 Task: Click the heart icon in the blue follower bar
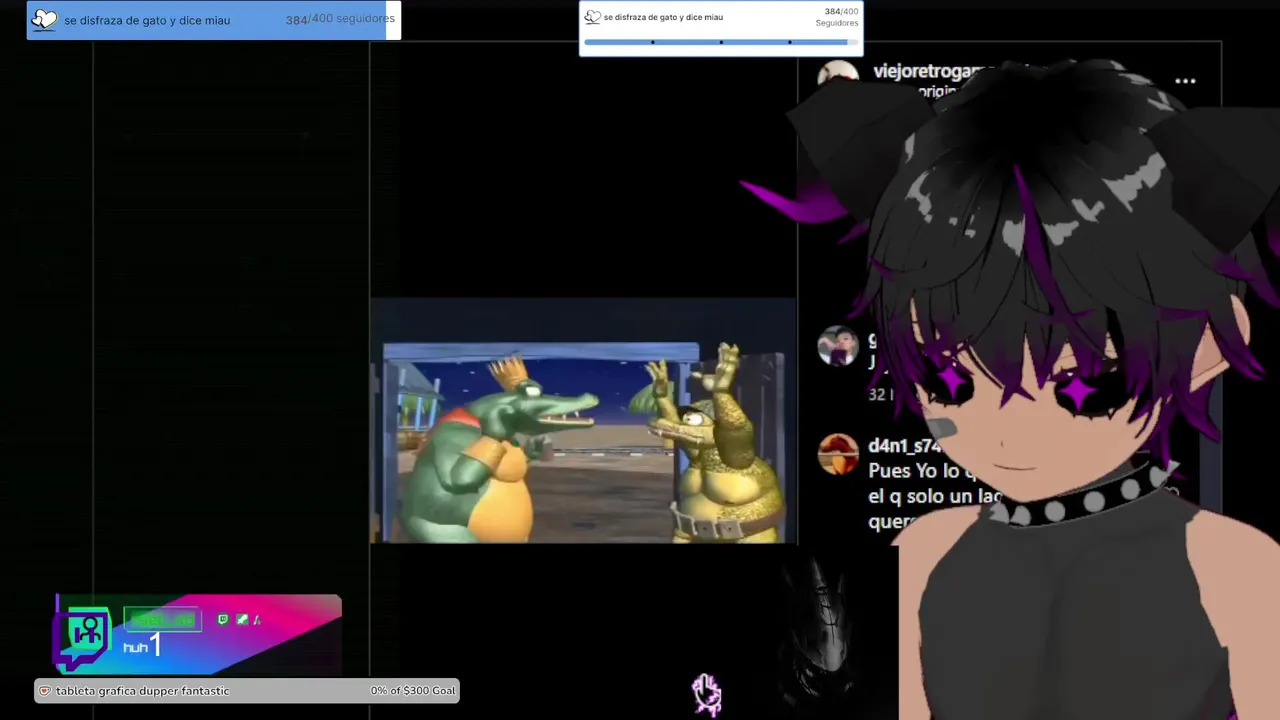(x=45, y=19)
